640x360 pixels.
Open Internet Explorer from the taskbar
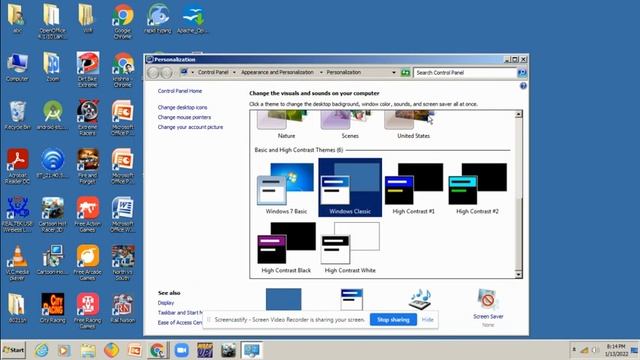(42, 350)
